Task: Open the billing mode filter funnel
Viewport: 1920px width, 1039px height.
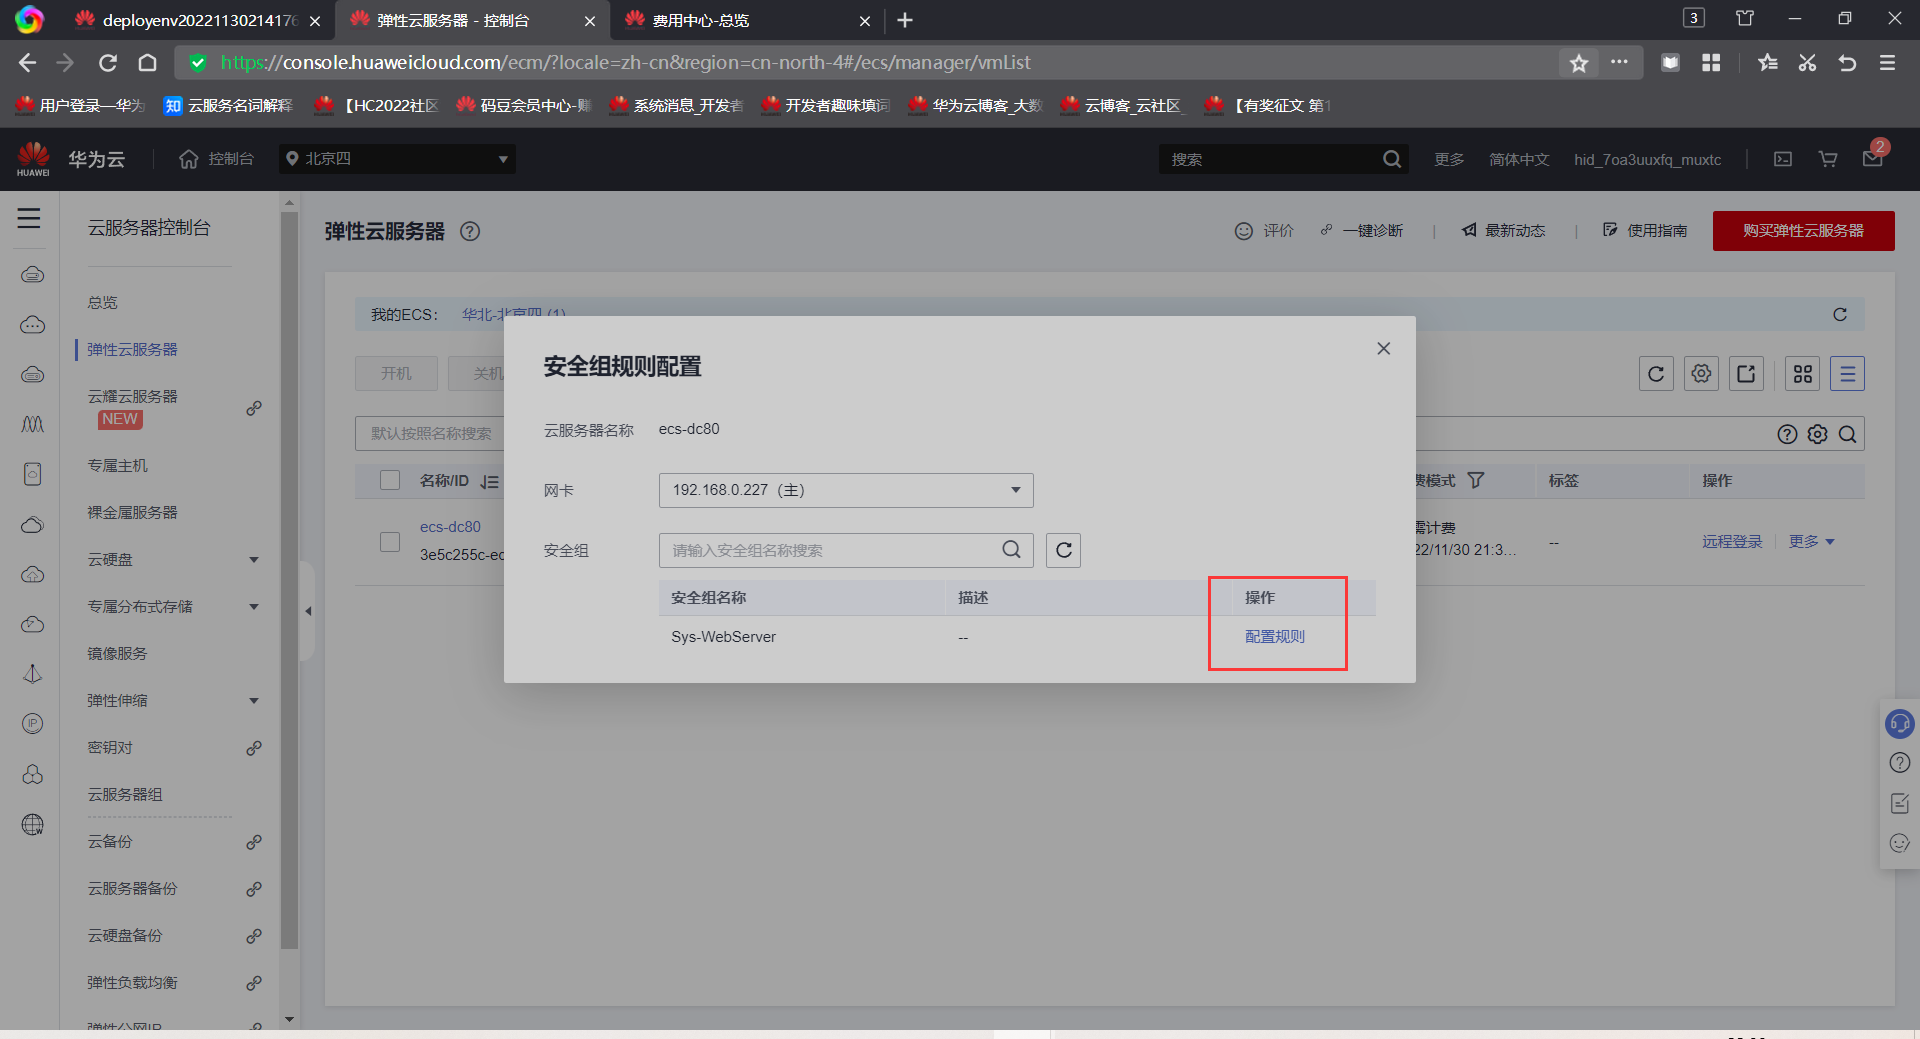Action: [1476, 480]
